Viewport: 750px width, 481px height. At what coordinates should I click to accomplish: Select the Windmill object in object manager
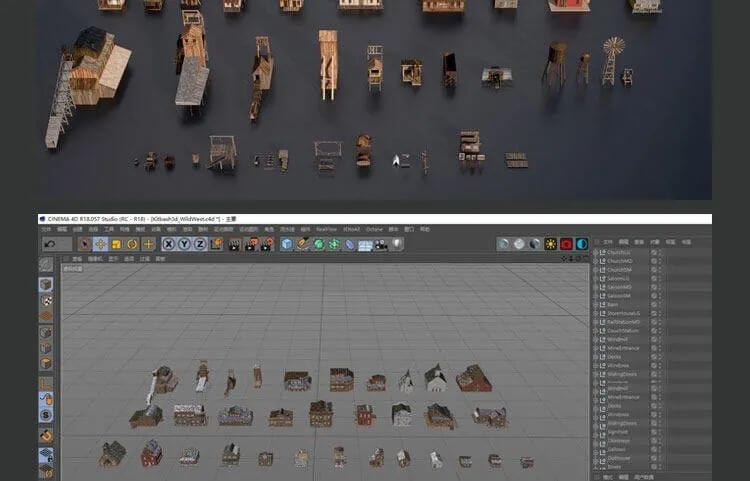[618, 340]
